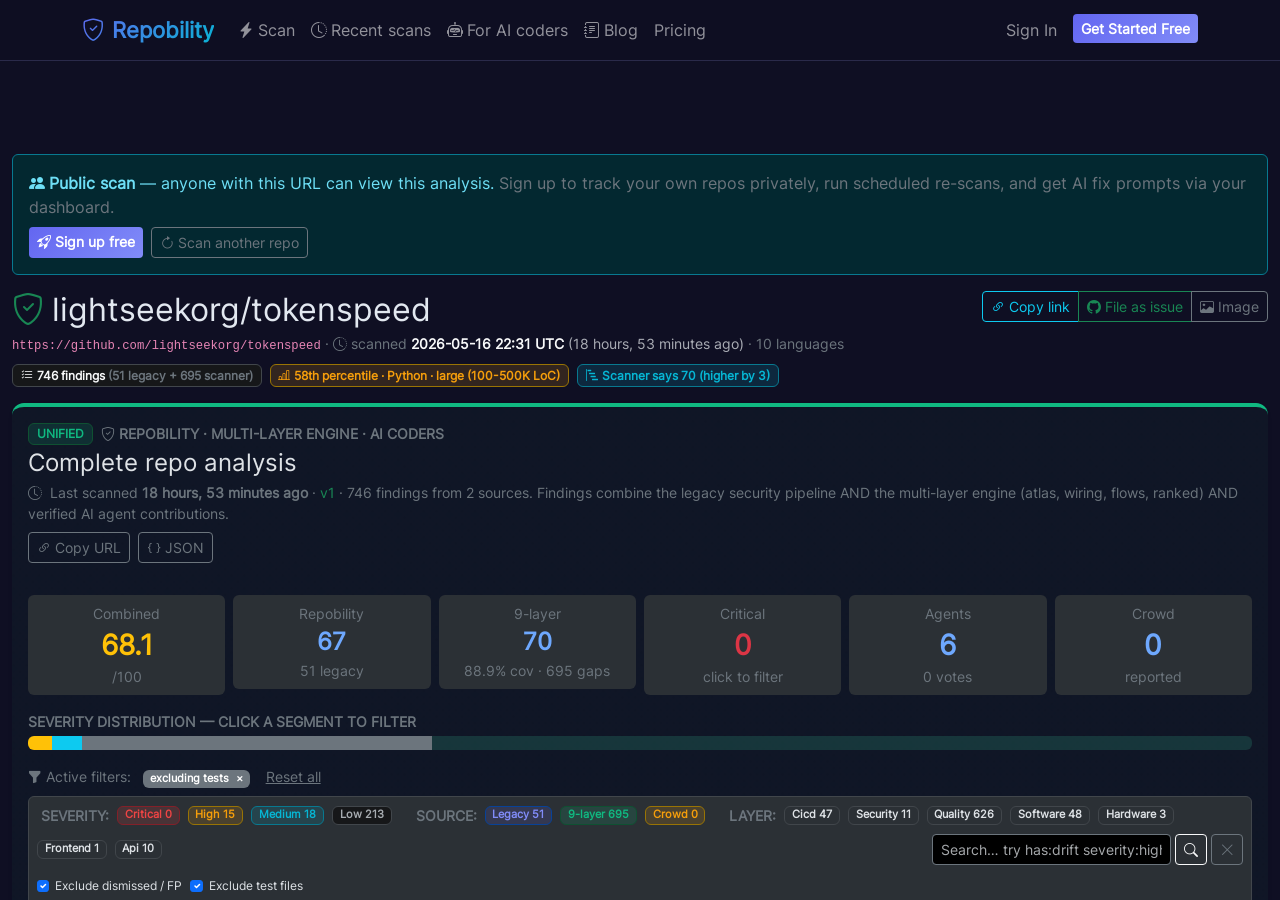Image resolution: width=1280 pixels, height=900 pixels.
Task: Copy link to this scan
Action: click(1030, 307)
